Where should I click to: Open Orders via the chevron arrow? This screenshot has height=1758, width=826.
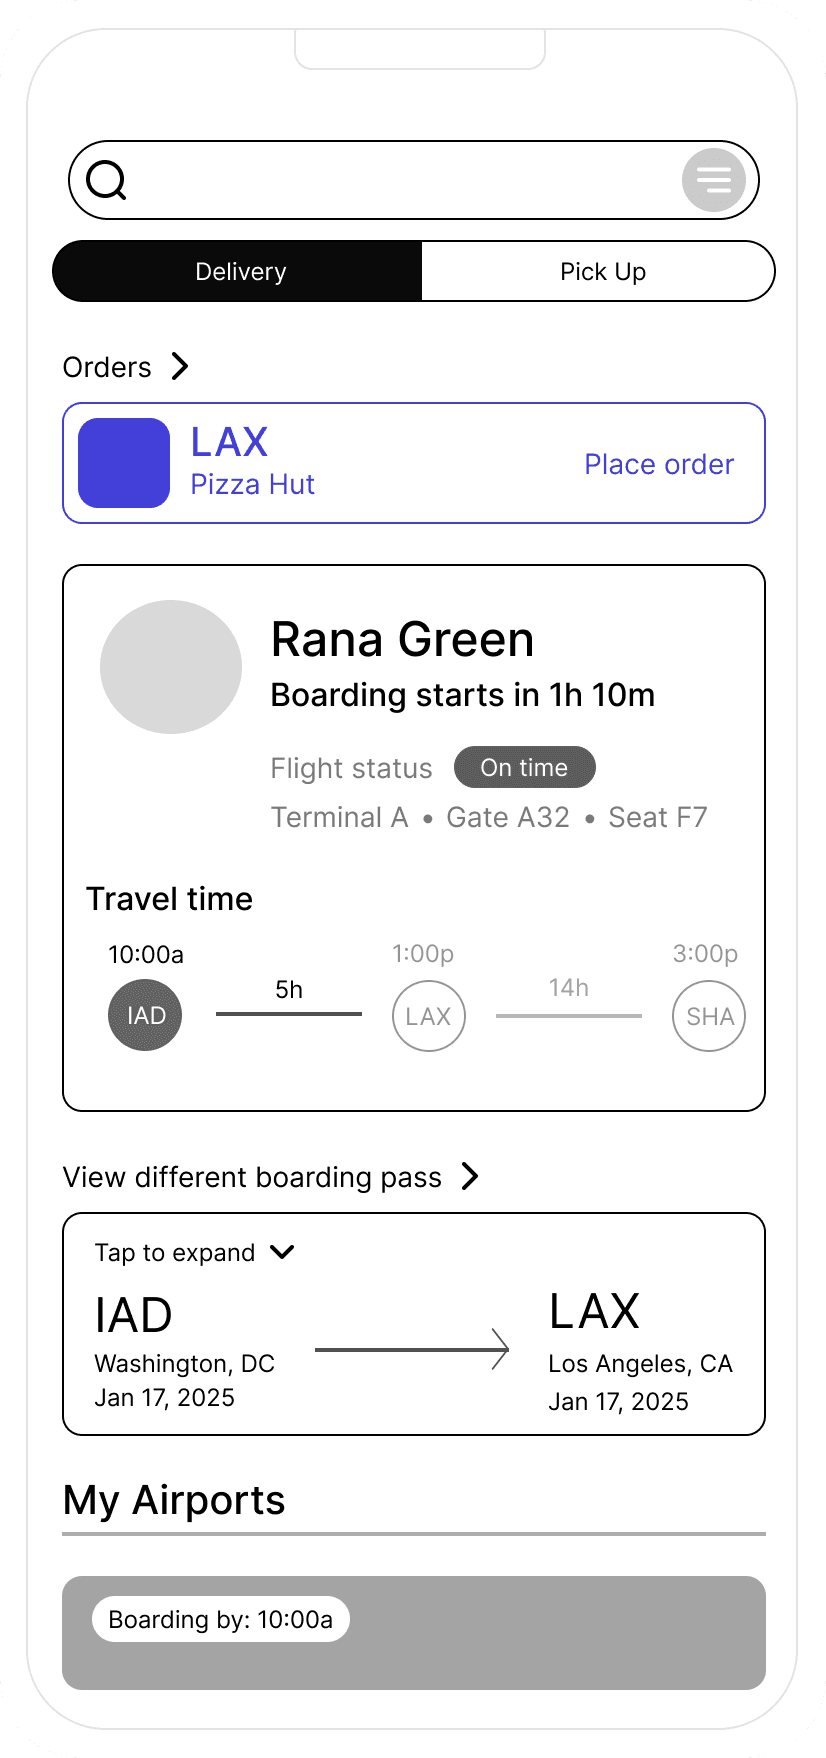click(180, 366)
